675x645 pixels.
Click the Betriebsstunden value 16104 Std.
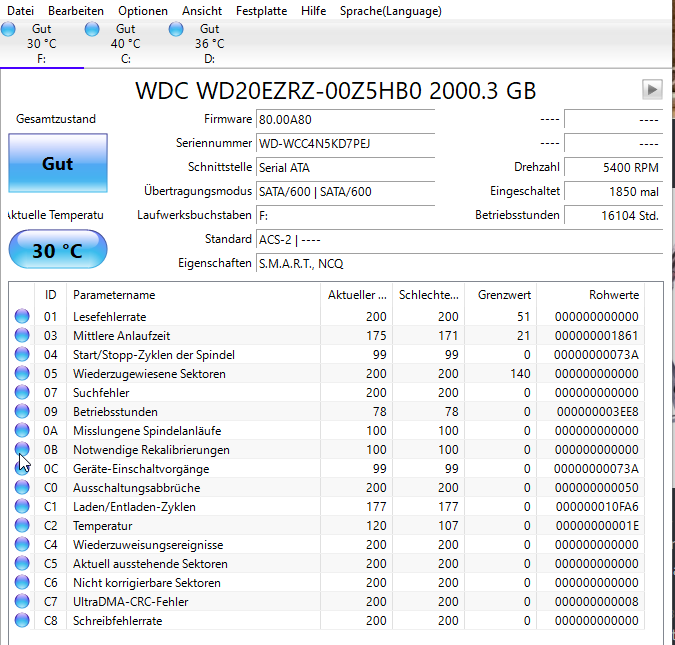613,215
